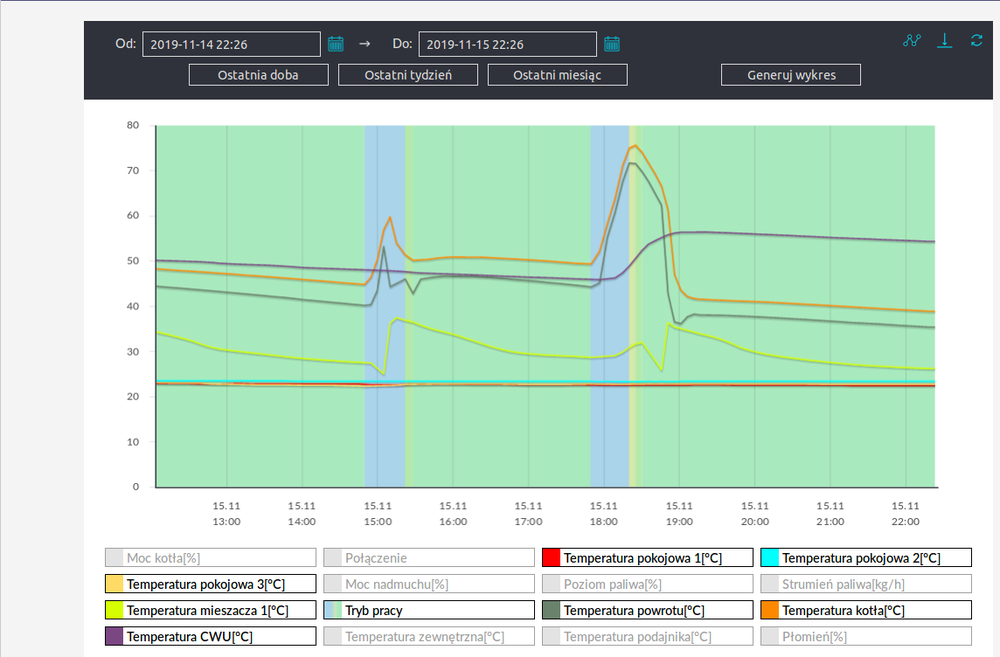
Task: Click the chart line-type icon
Action: (911, 41)
